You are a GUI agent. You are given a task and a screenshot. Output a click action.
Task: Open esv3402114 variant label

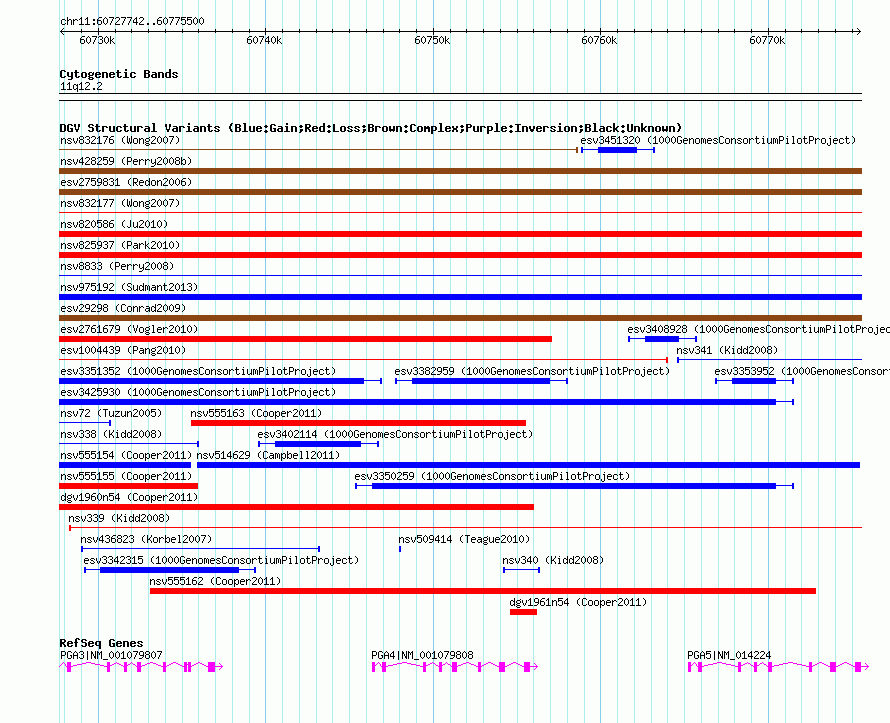point(395,434)
